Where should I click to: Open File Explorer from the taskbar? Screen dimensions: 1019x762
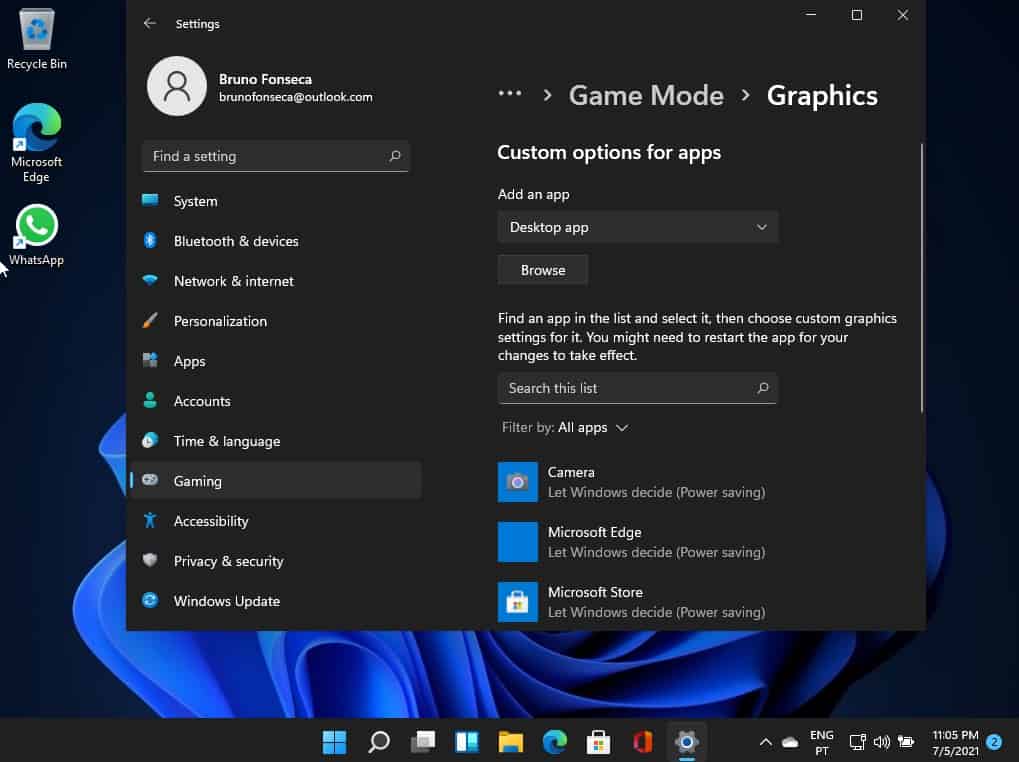tap(511, 741)
